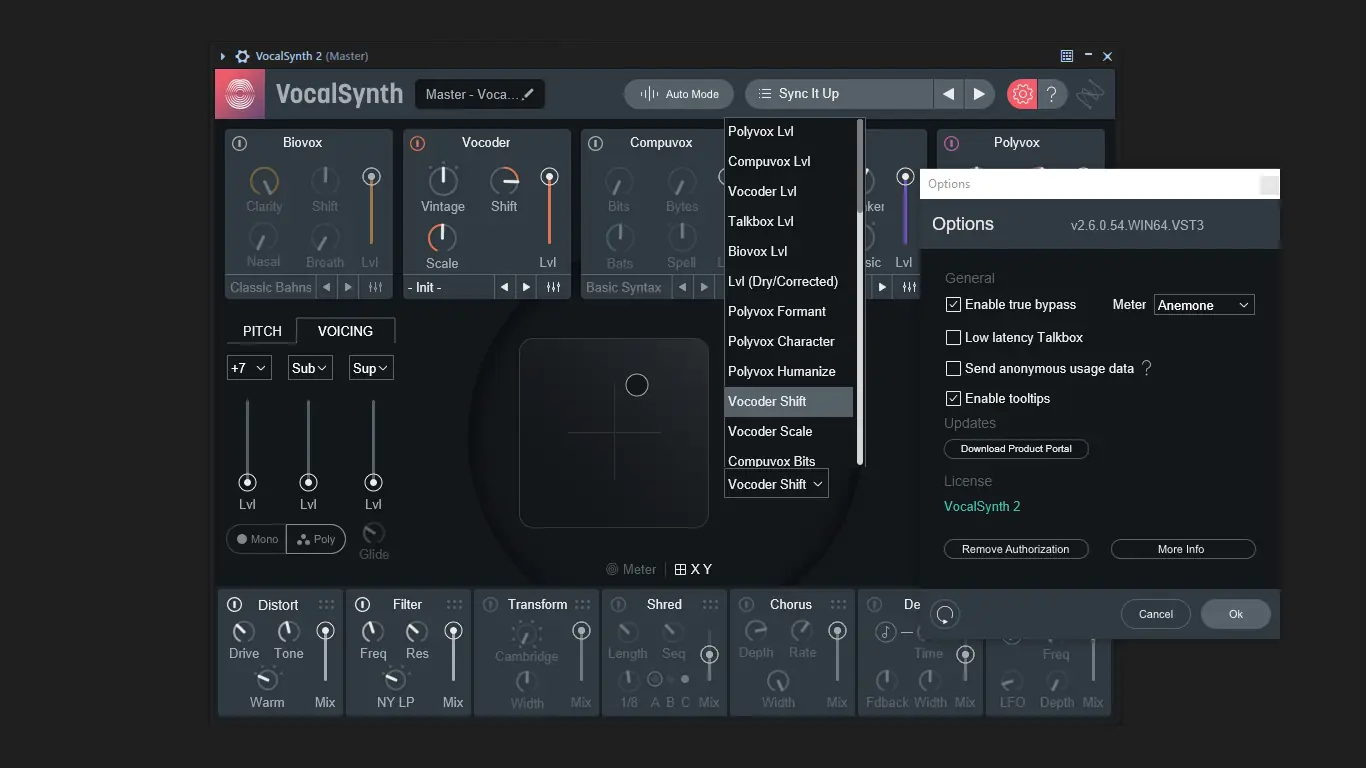Open the Vocoder Shift parameter dropdown
1366x768 pixels.
pyautogui.click(x=776, y=484)
